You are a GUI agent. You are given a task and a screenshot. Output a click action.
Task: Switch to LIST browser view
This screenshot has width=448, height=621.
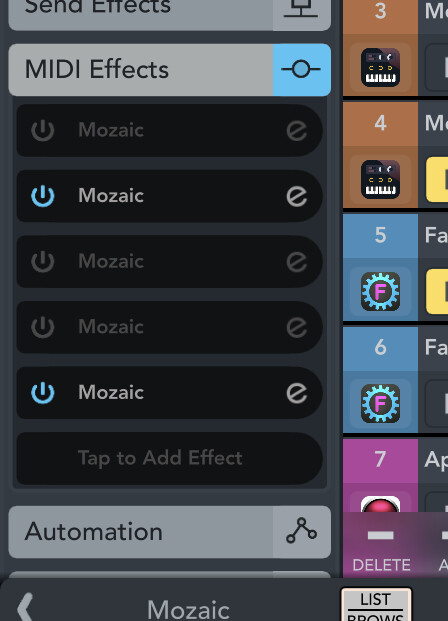376,605
